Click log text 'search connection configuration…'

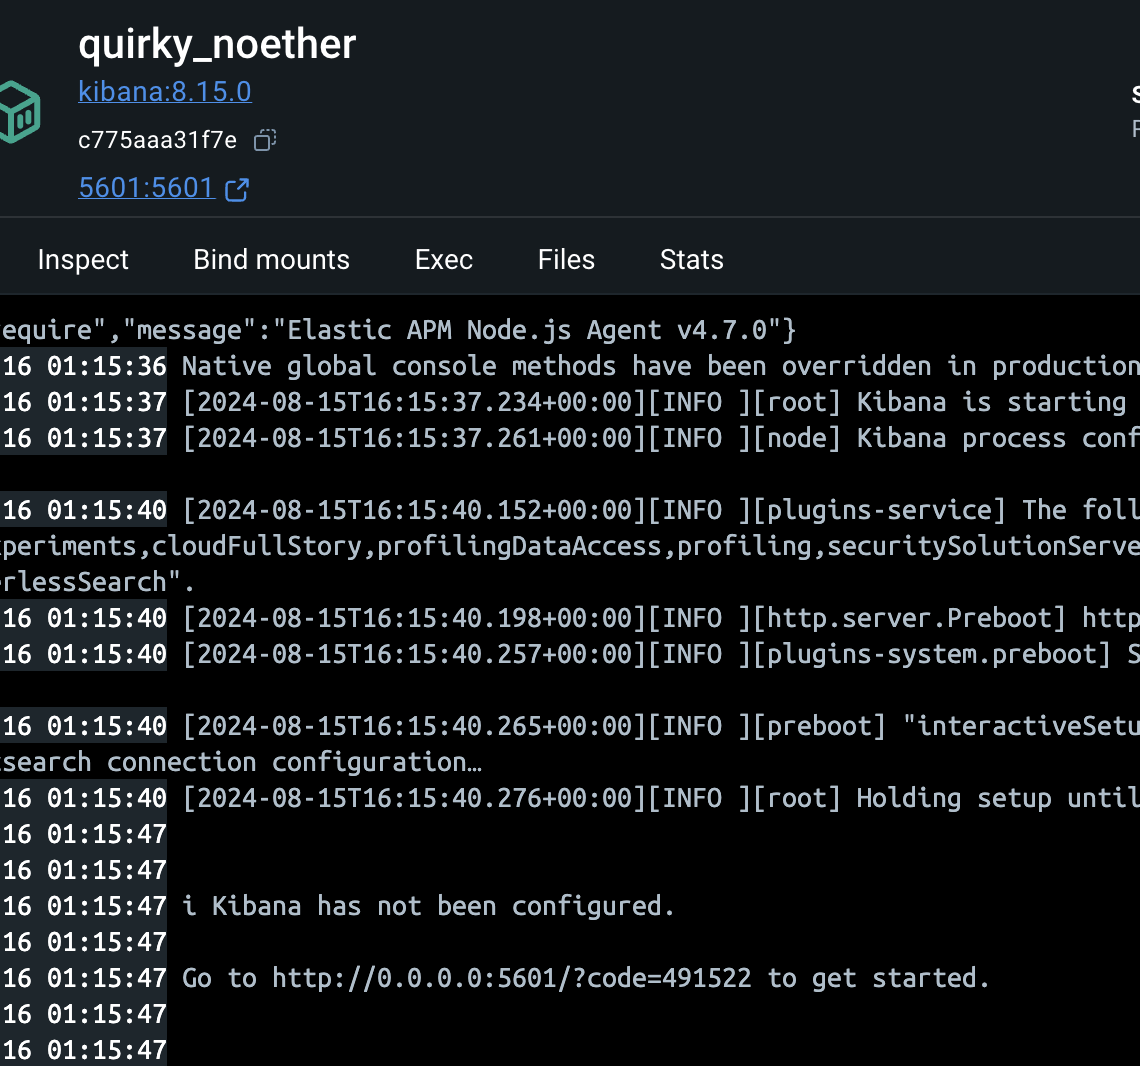[241, 762]
